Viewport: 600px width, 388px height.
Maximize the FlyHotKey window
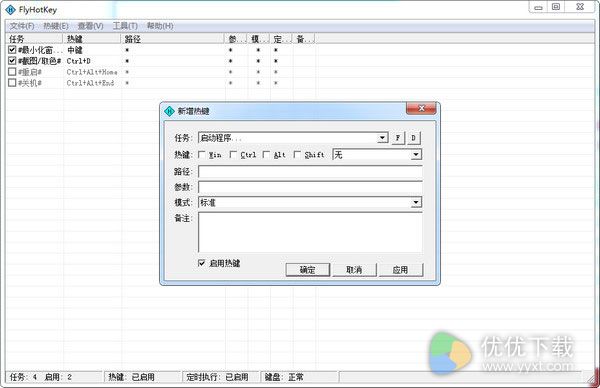pos(556,7)
